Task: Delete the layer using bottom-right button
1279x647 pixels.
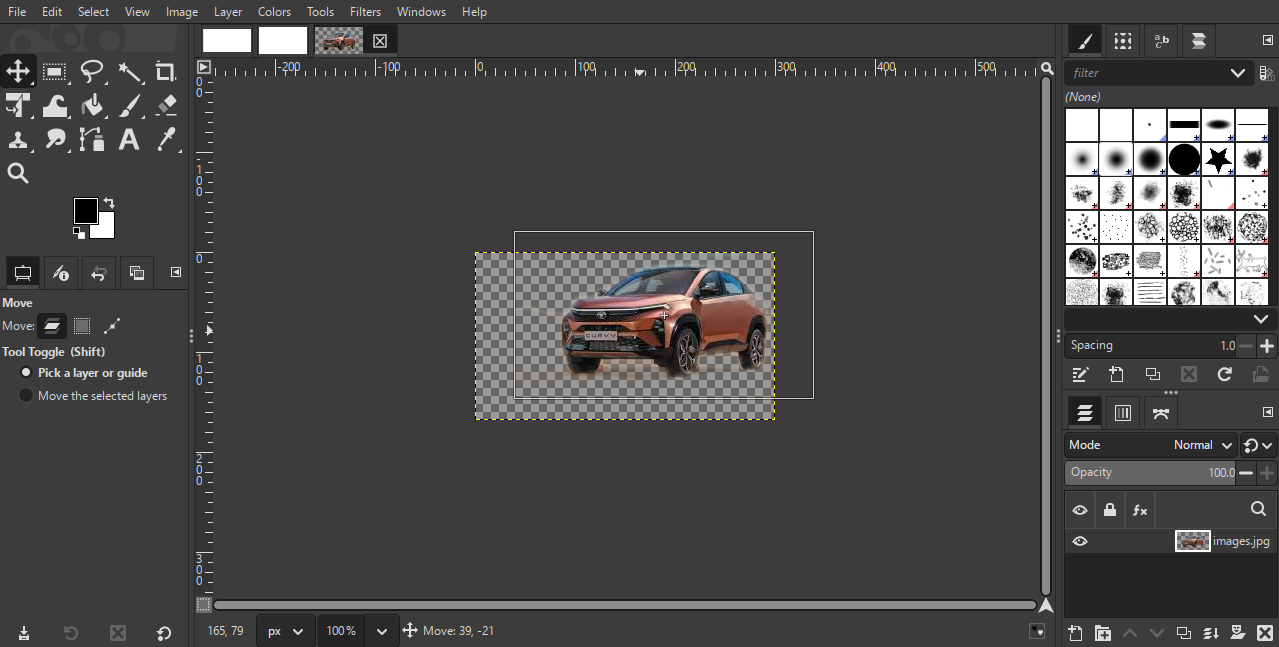Action: [1264, 633]
